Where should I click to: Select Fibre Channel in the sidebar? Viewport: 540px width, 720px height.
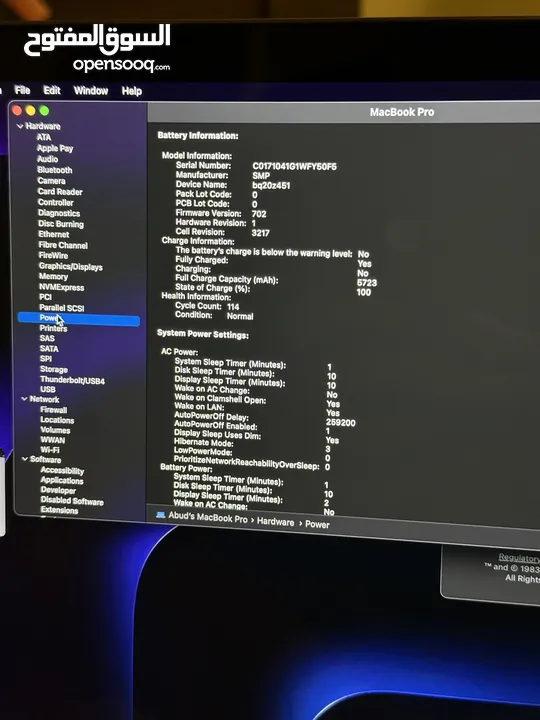(63, 245)
